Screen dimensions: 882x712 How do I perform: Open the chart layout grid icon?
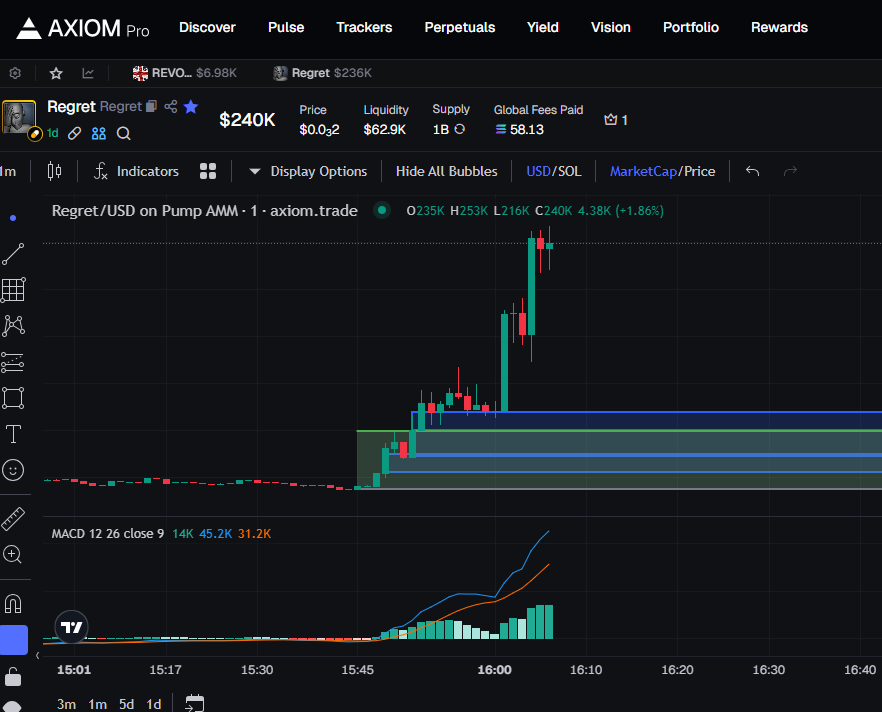(x=208, y=171)
